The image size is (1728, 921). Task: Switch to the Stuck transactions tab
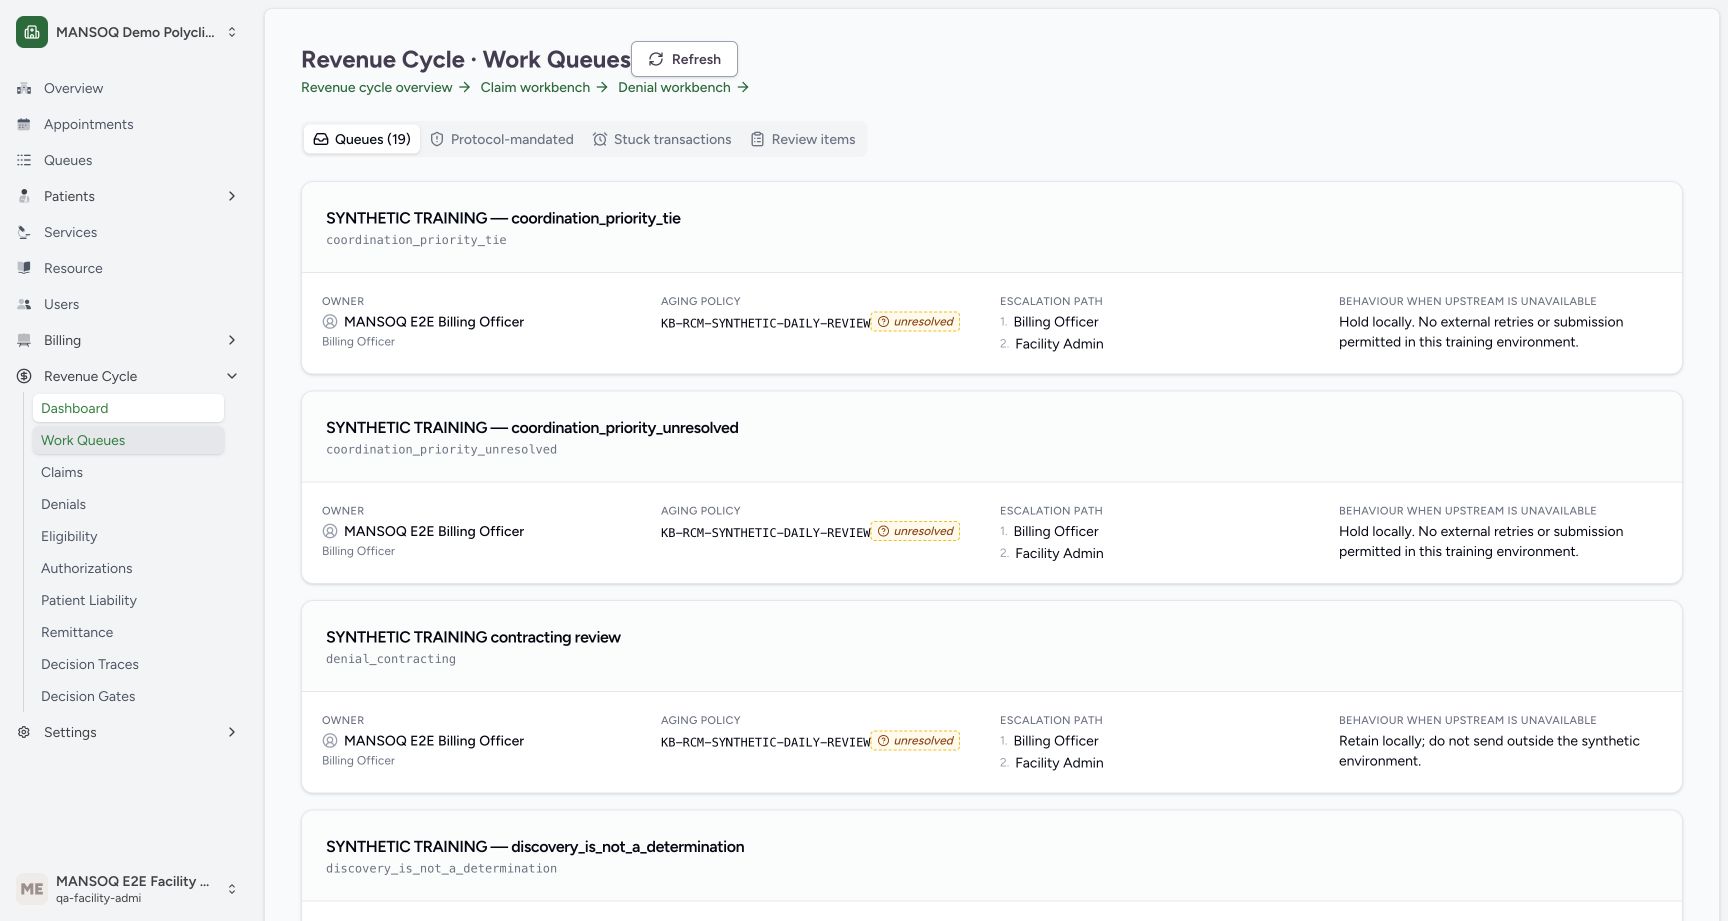[x=662, y=139]
